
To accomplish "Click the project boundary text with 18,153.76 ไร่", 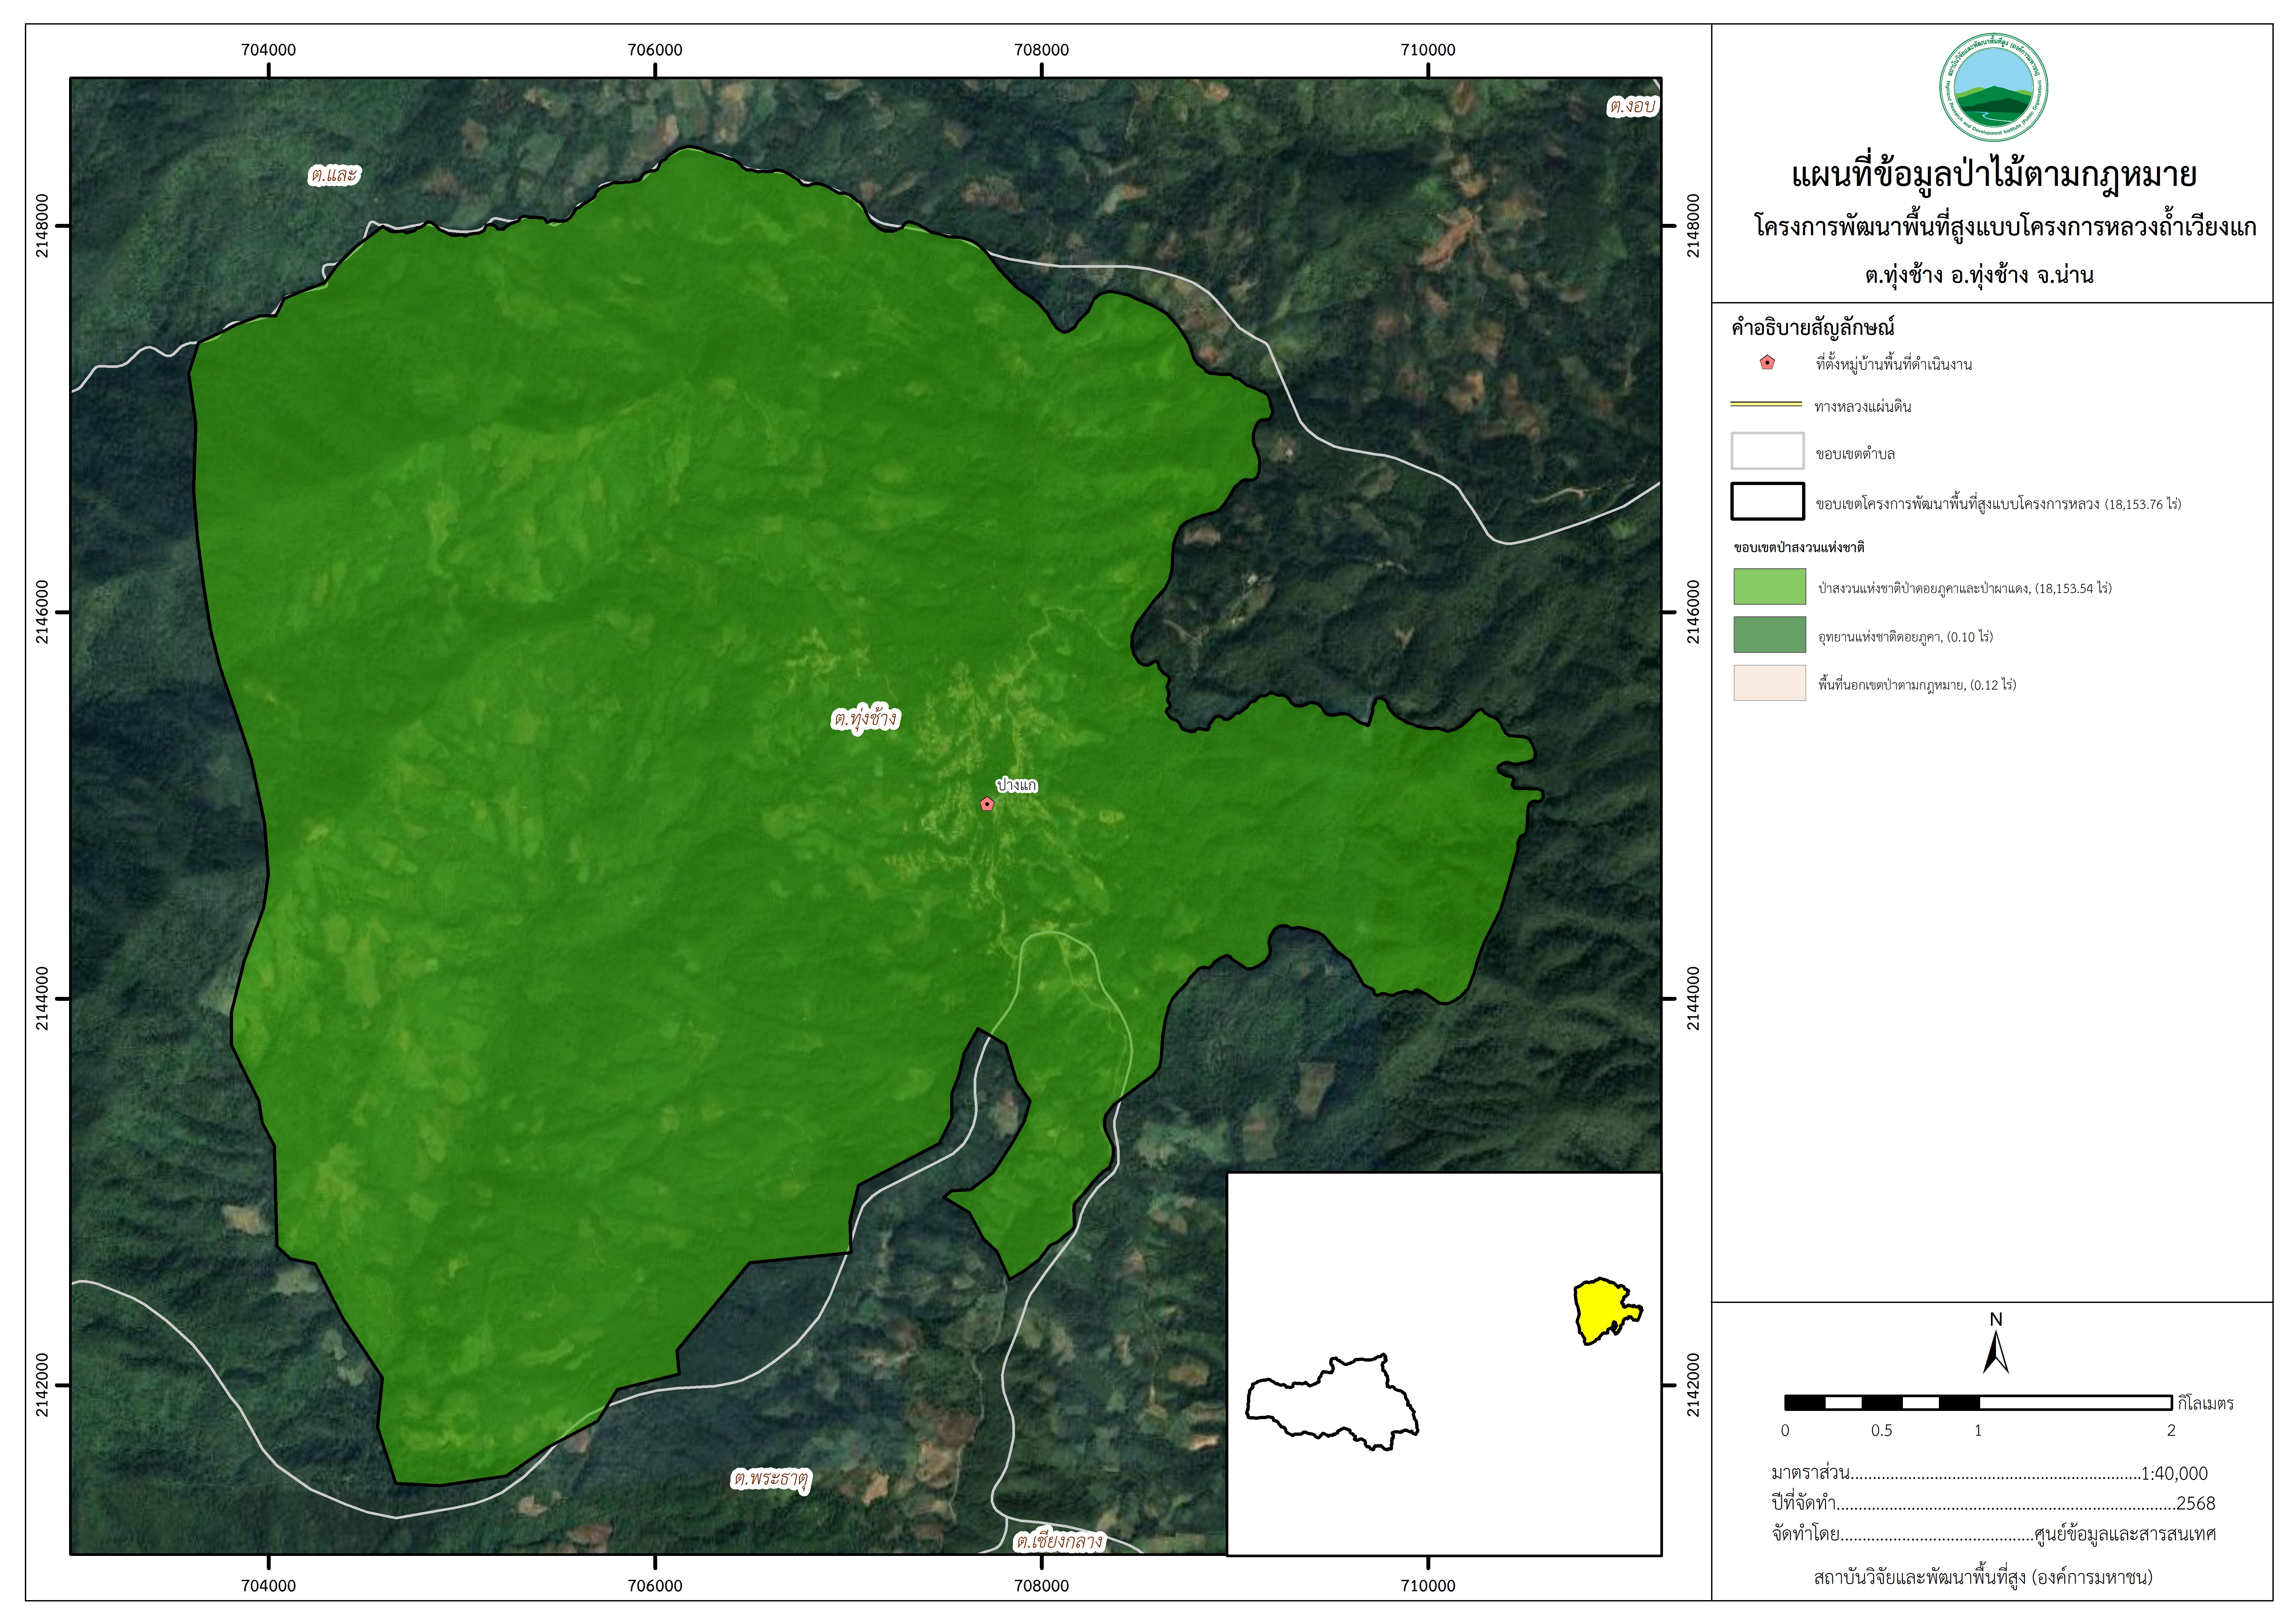I will (x=1998, y=504).
